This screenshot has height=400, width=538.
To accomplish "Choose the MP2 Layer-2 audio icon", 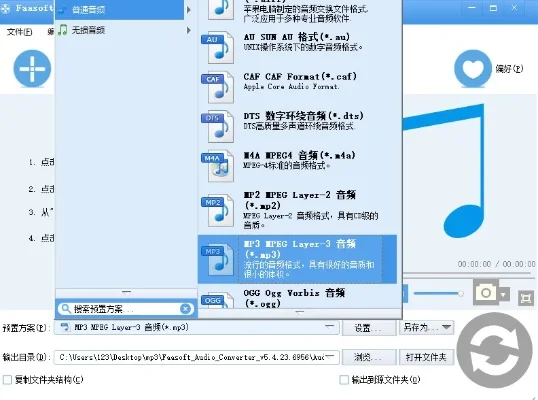I will click(219, 210).
